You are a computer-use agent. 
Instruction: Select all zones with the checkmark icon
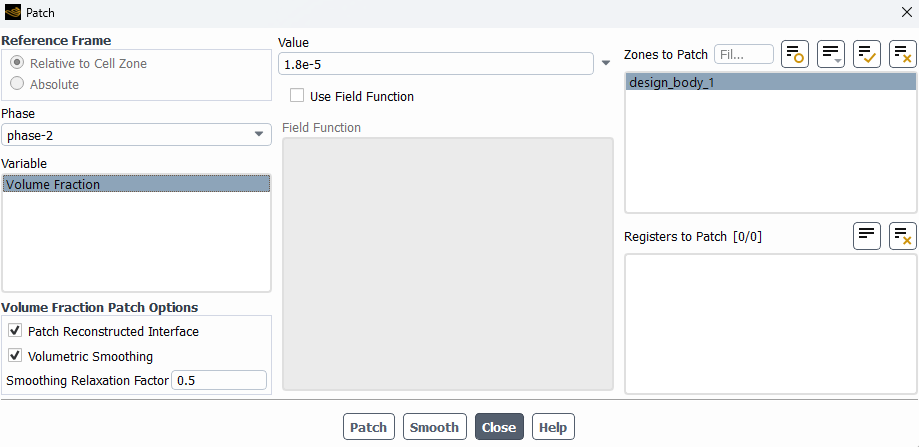pos(867,54)
